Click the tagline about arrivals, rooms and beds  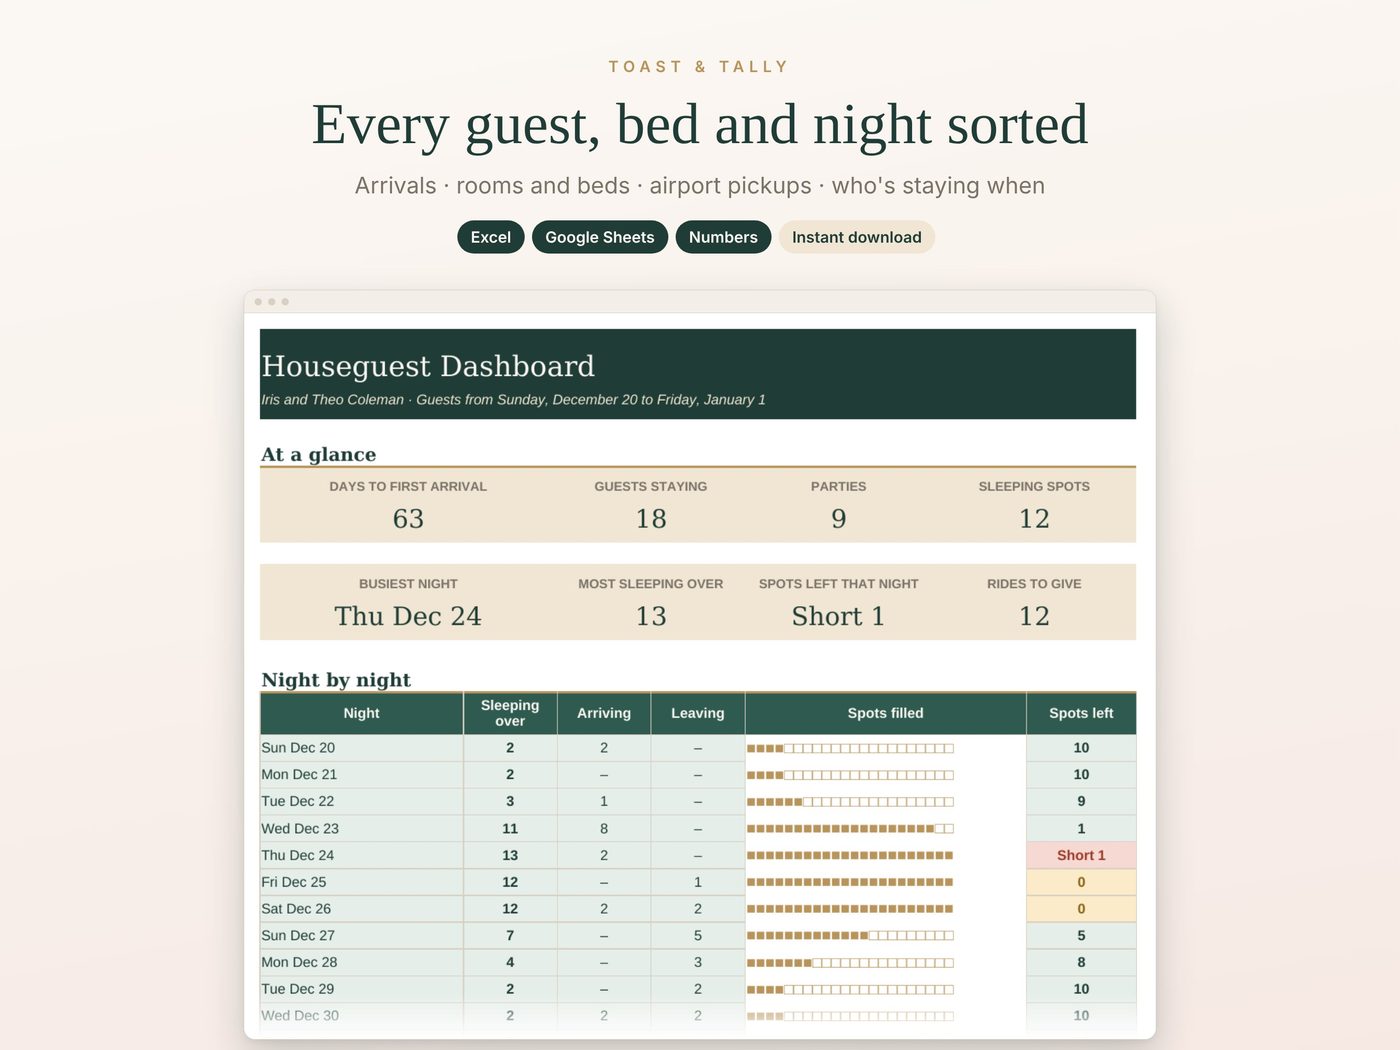pos(700,186)
